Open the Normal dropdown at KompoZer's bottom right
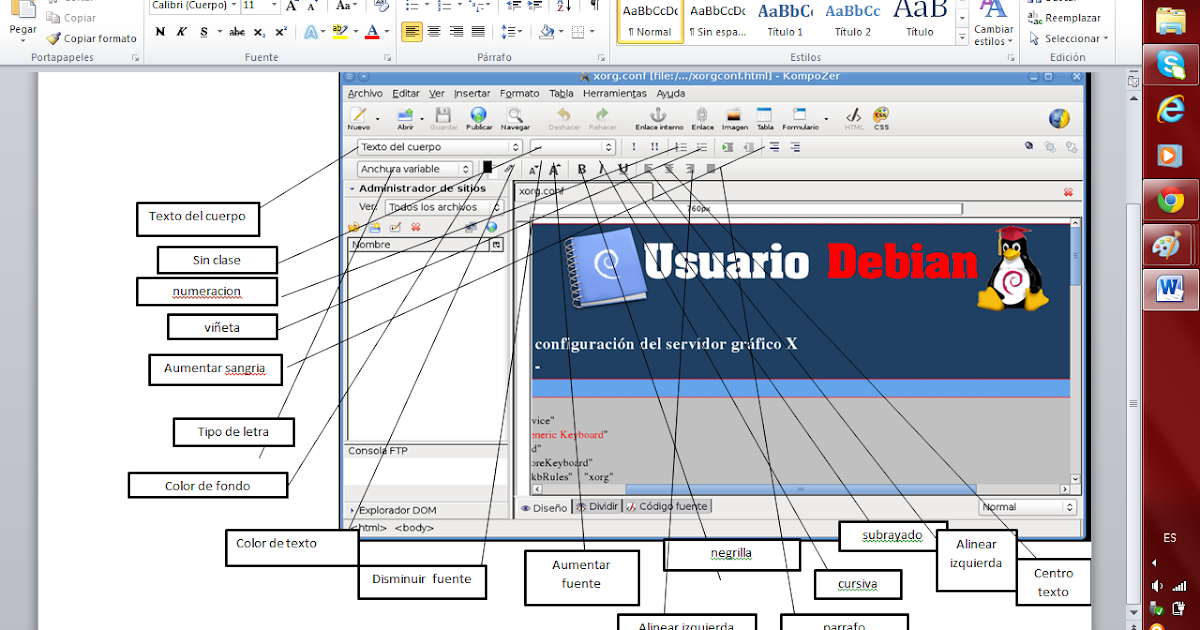This screenshot has height=630, width=1200. point(1028,507)
